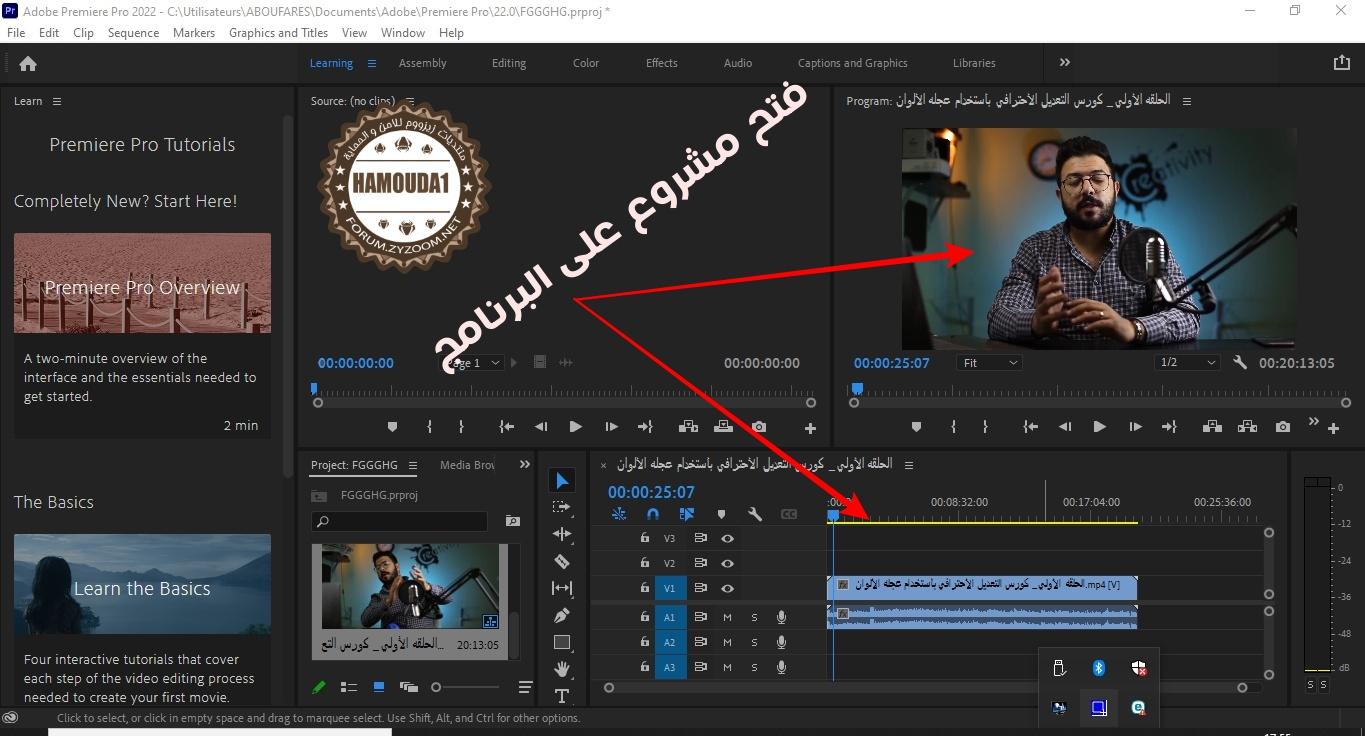Switch to the Color workspace
This screenshot has height=736, width=1365.
[x=586, y=63]
